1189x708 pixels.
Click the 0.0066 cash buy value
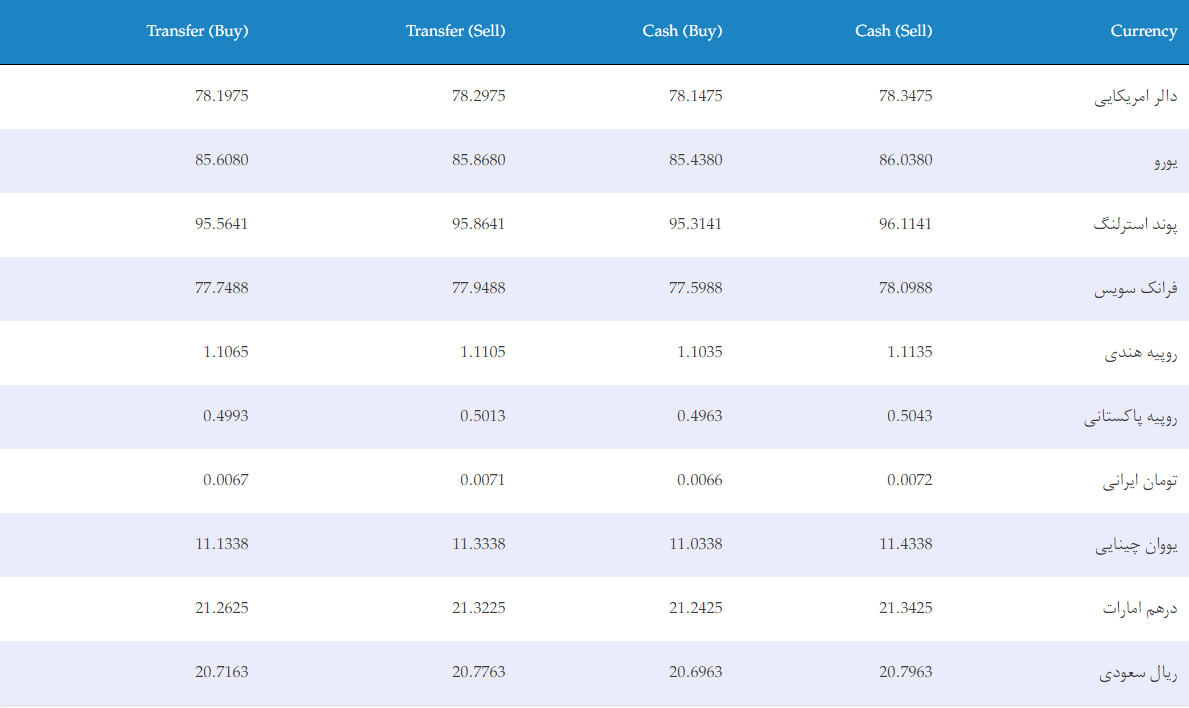(x=699, y=480)
